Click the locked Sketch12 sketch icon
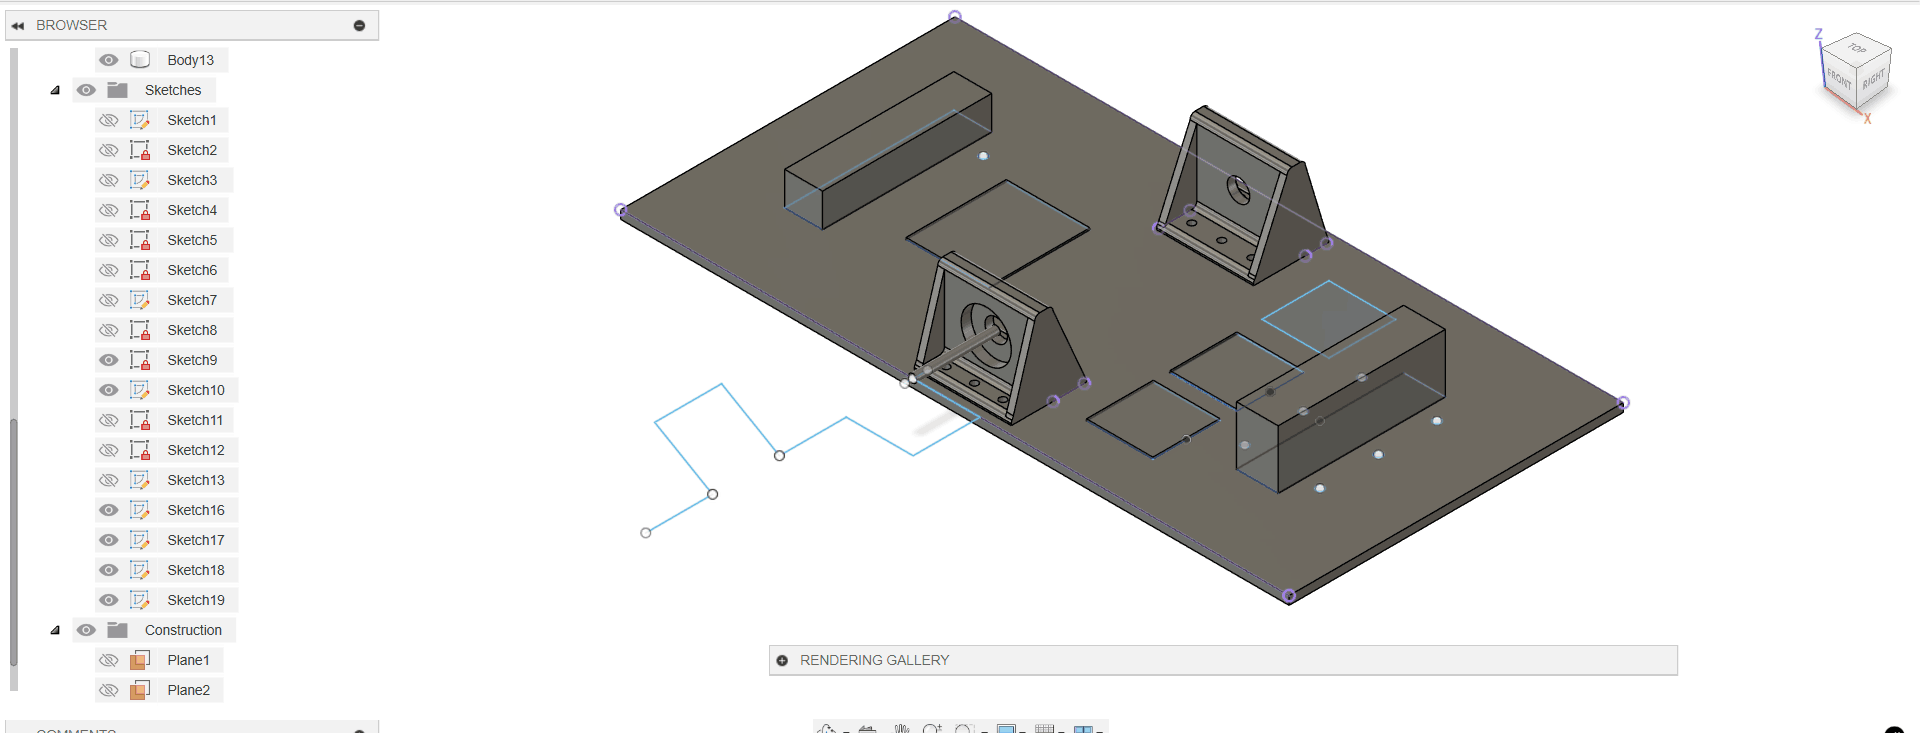The height and width of the screenshot is (733, 1920). click(140, 450)
